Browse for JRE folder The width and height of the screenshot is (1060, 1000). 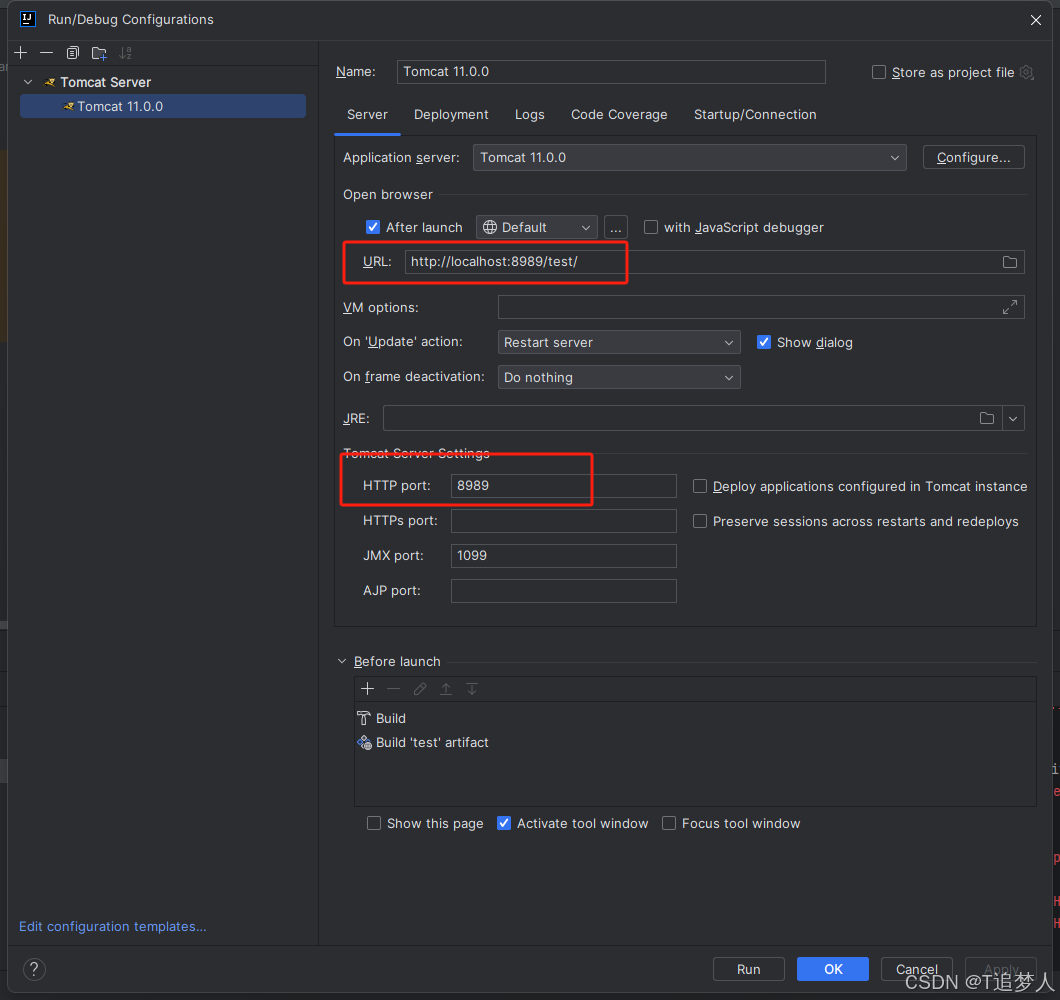coord(986,418)
